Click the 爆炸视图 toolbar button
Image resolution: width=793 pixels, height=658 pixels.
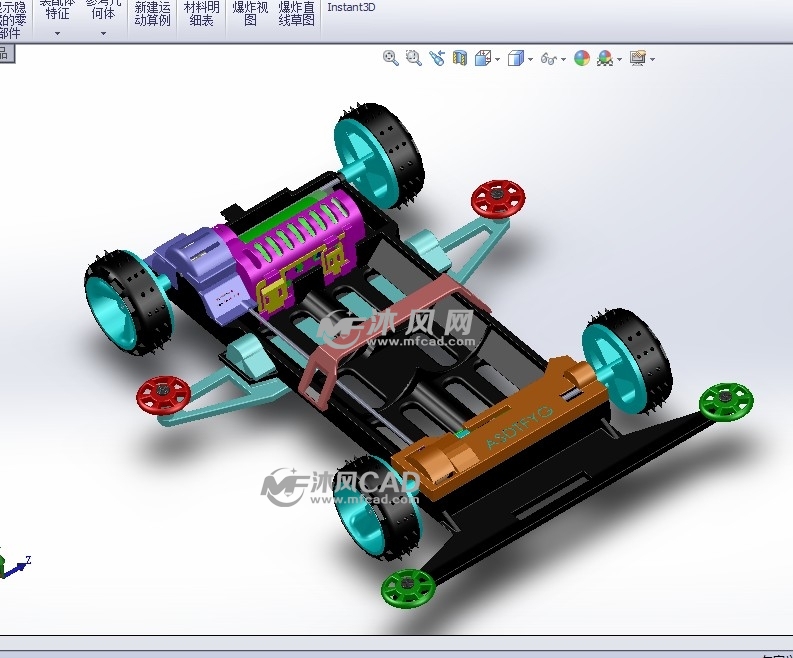point(250,13)
